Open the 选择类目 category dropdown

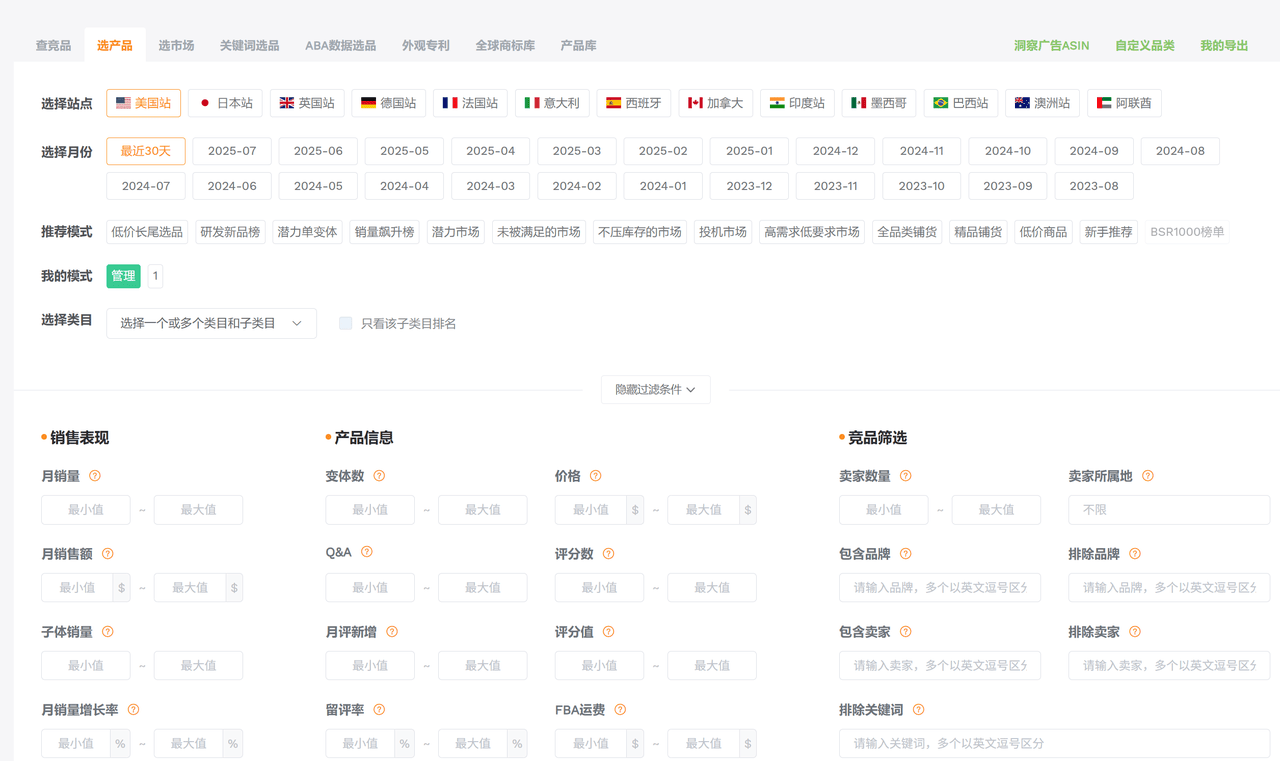point(211,323)
